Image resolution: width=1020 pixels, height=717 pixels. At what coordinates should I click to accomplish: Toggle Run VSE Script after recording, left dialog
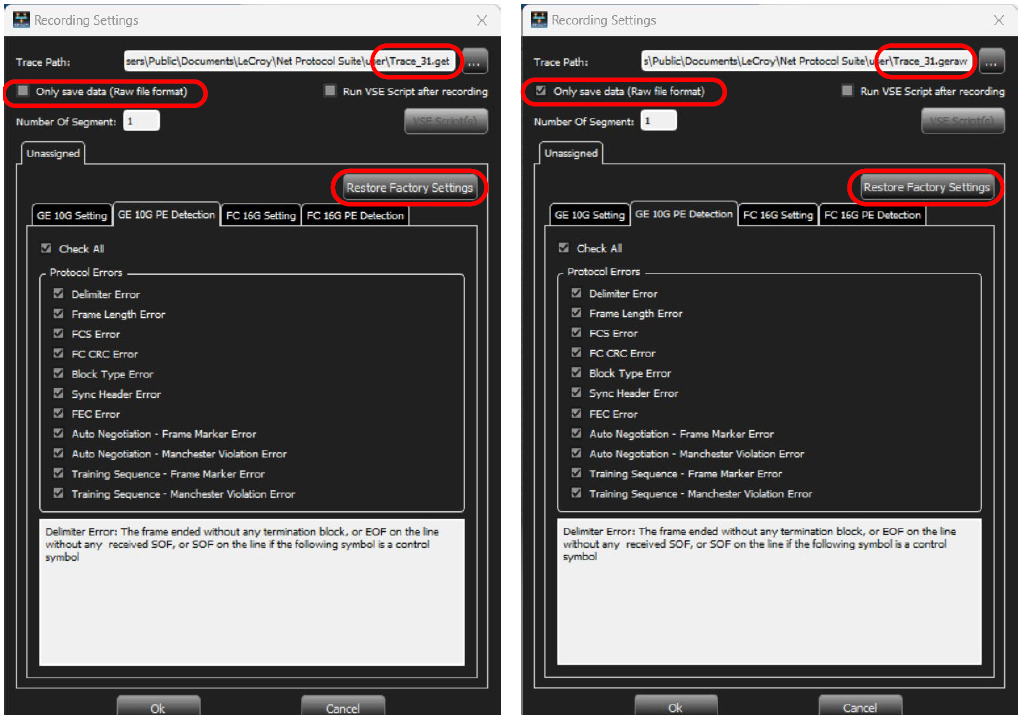click(x=330, y=91)
